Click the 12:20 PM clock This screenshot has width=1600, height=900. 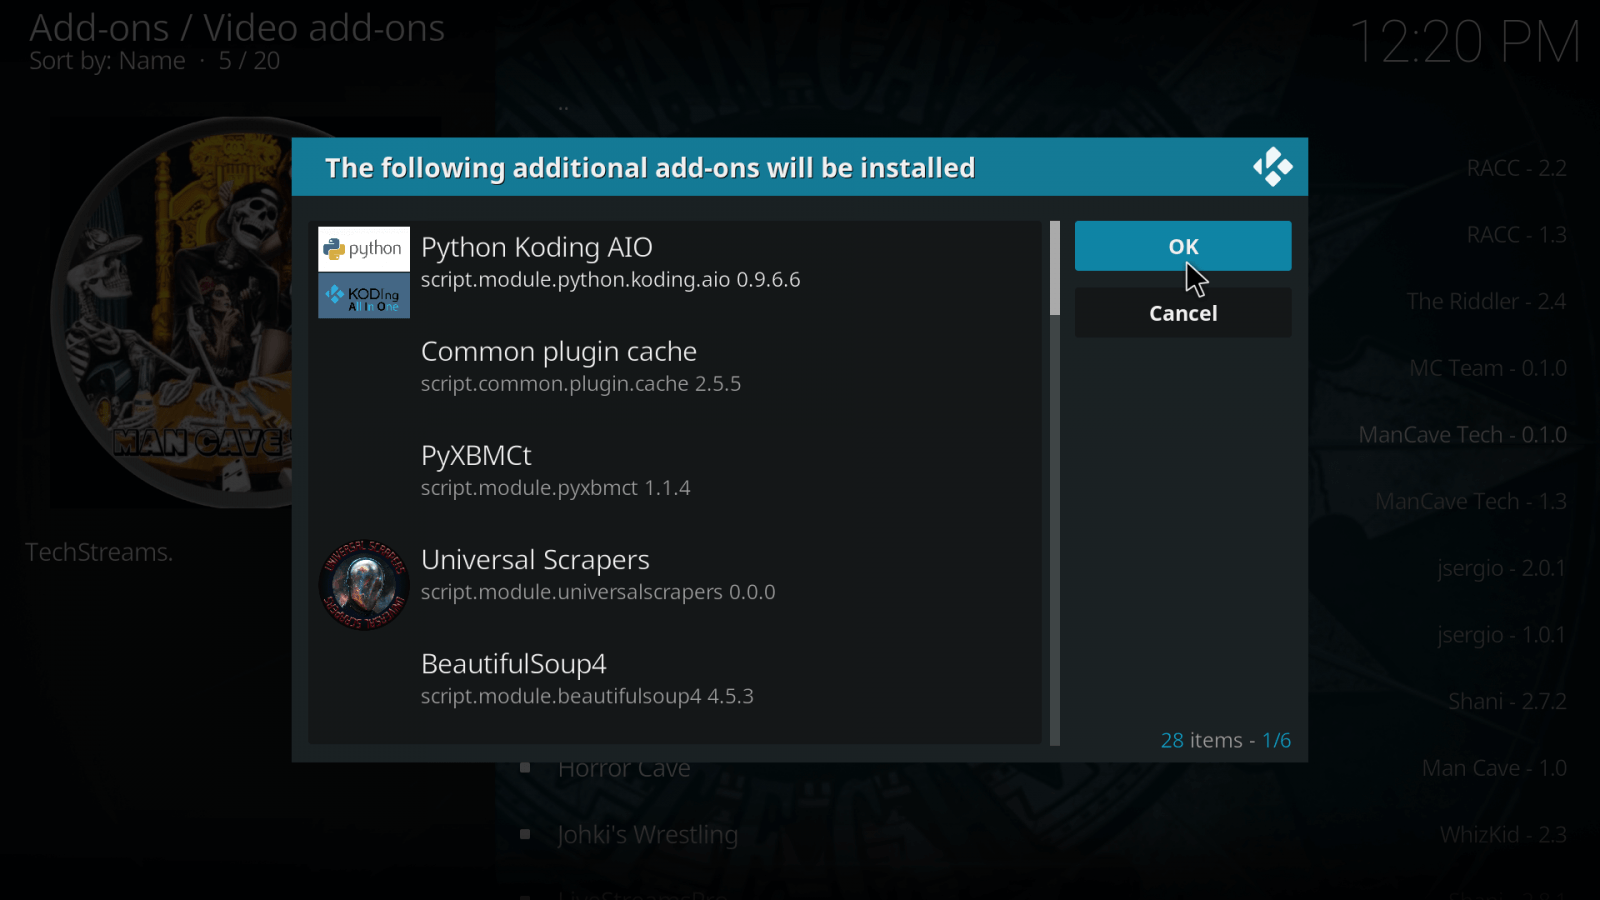pyautogui.click(x=1465, y=42)
